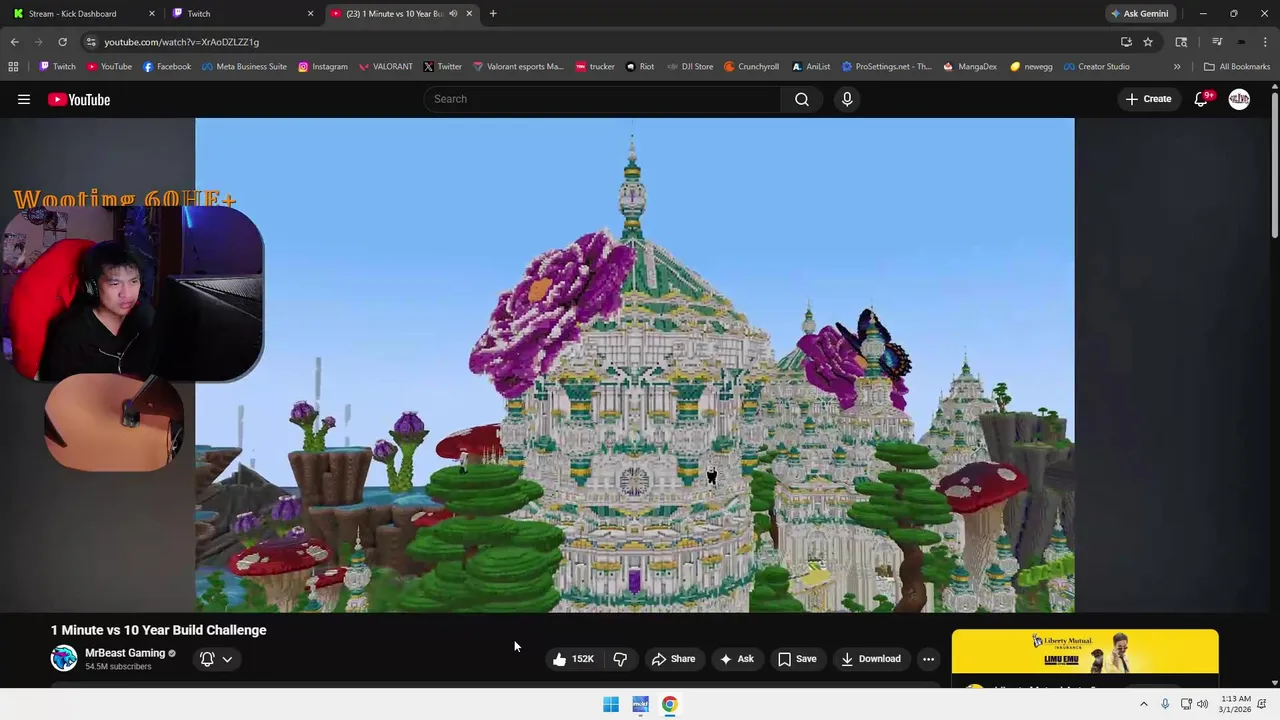Open the media controls music queue icon
The height and width of the screenshot is (720, 1280).
point(1217,42)
